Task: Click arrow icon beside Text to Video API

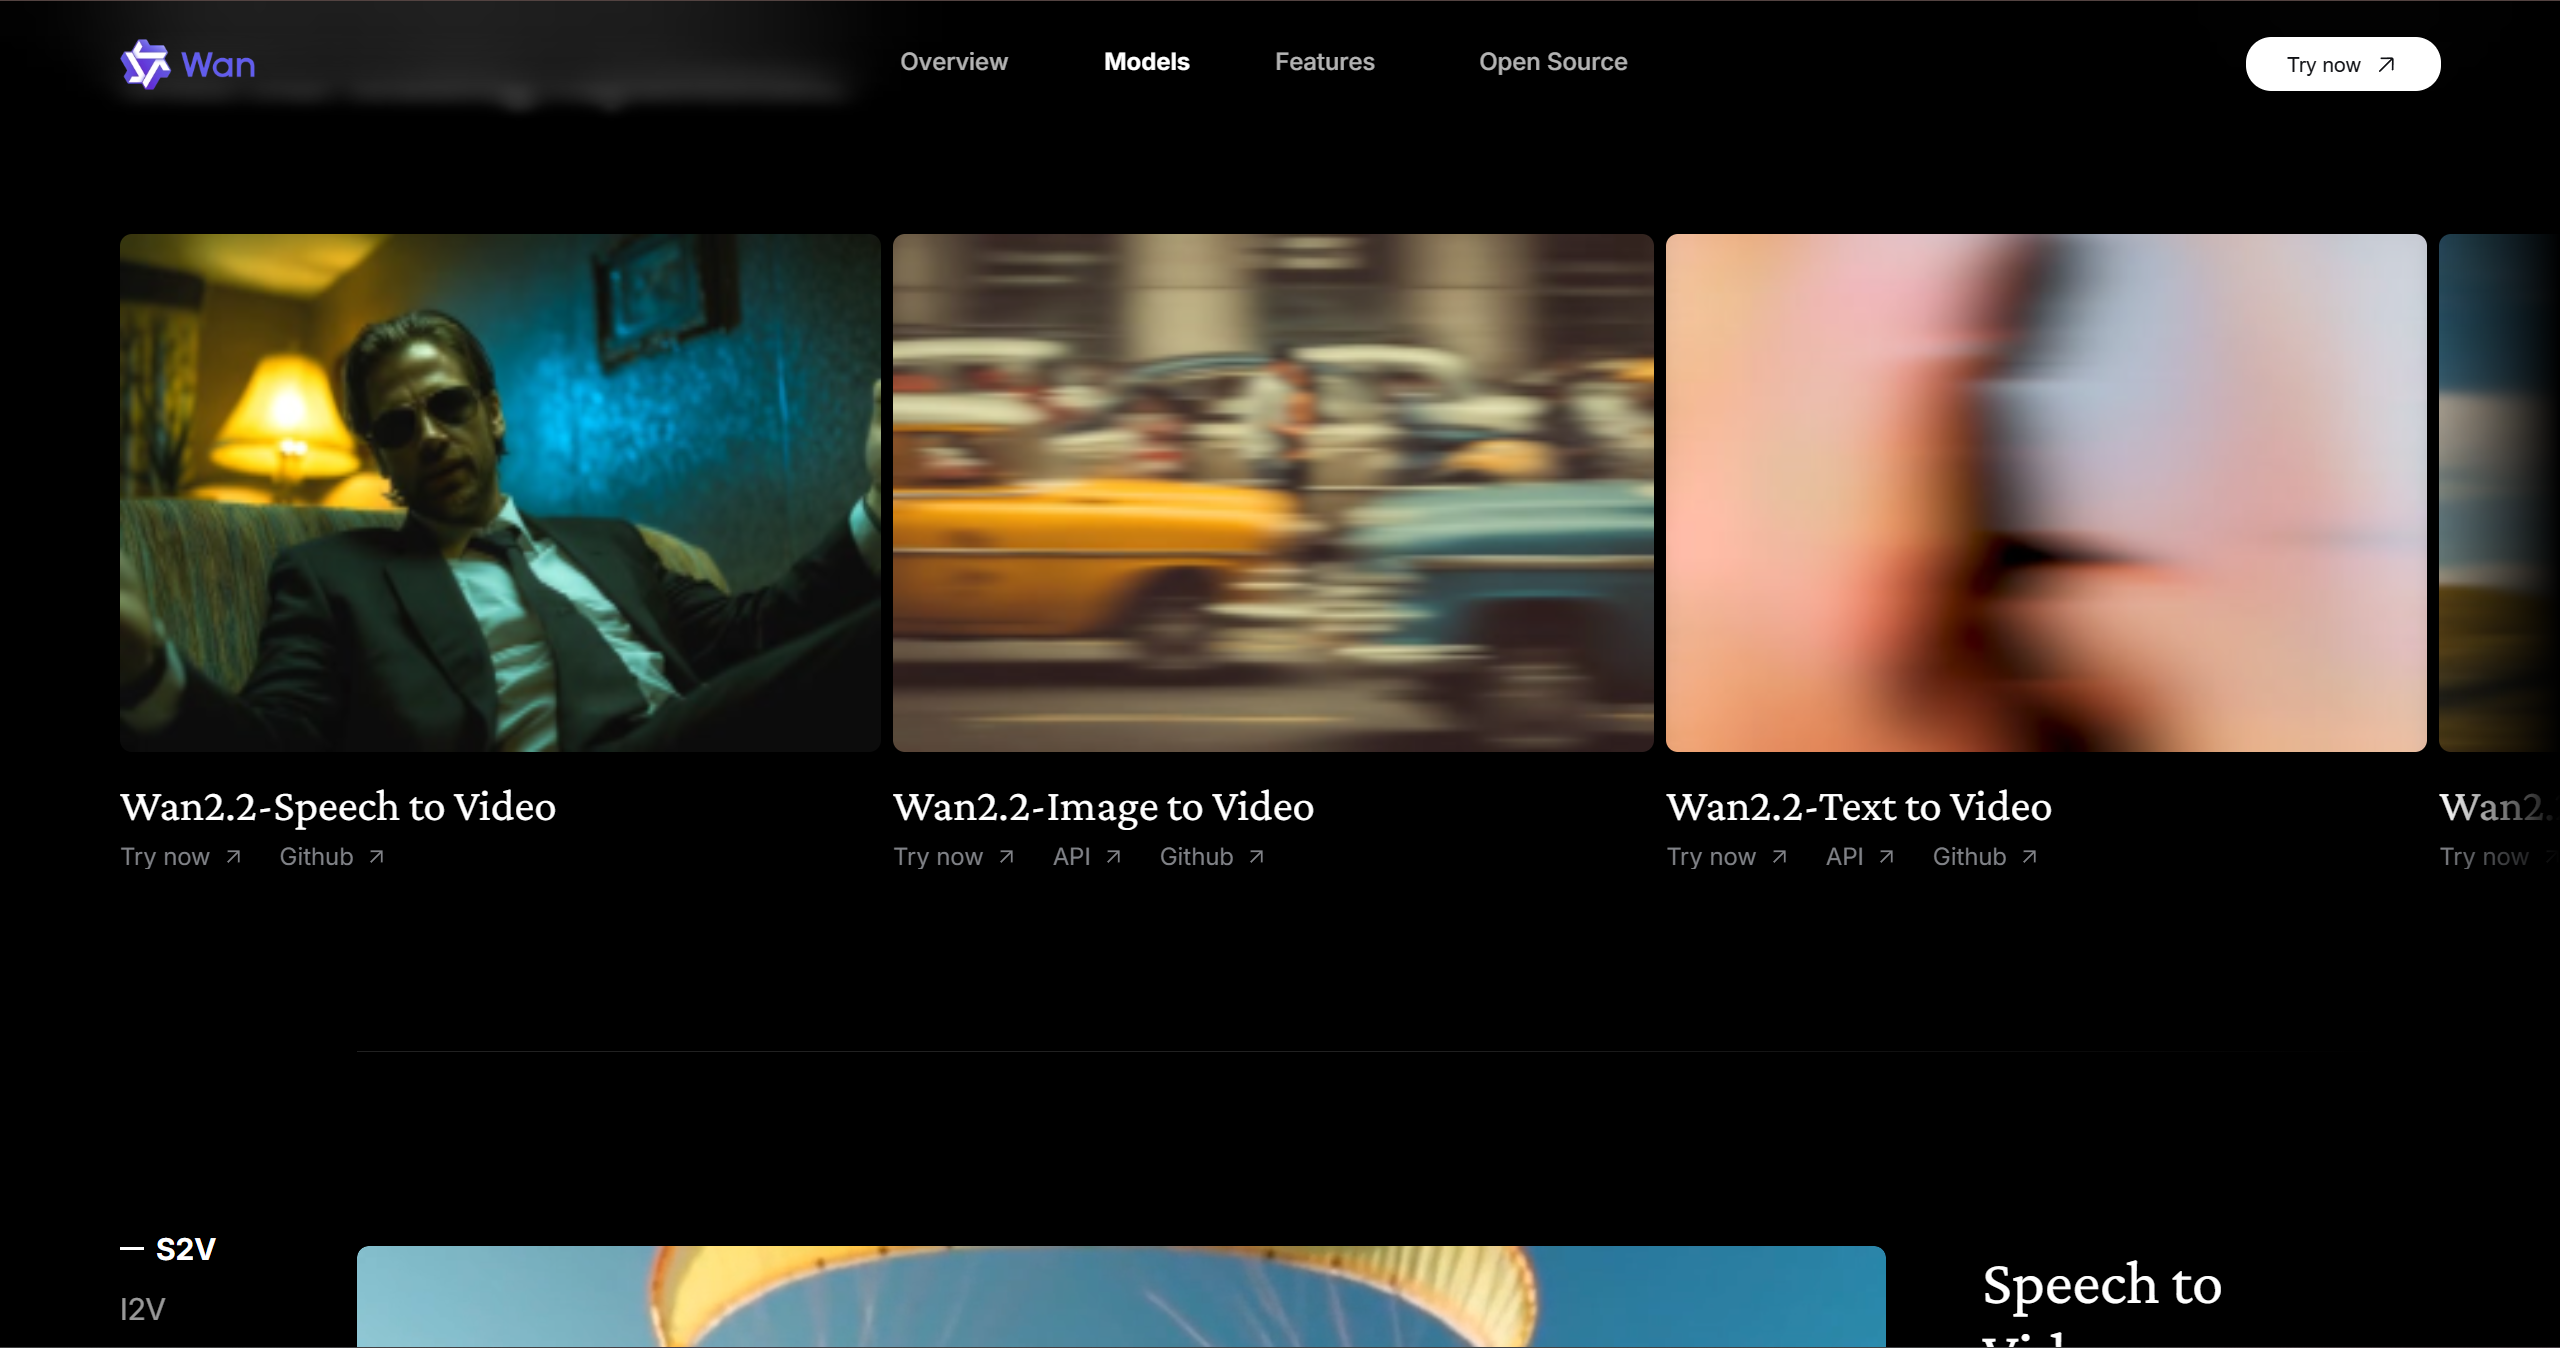Action: 1887,856
